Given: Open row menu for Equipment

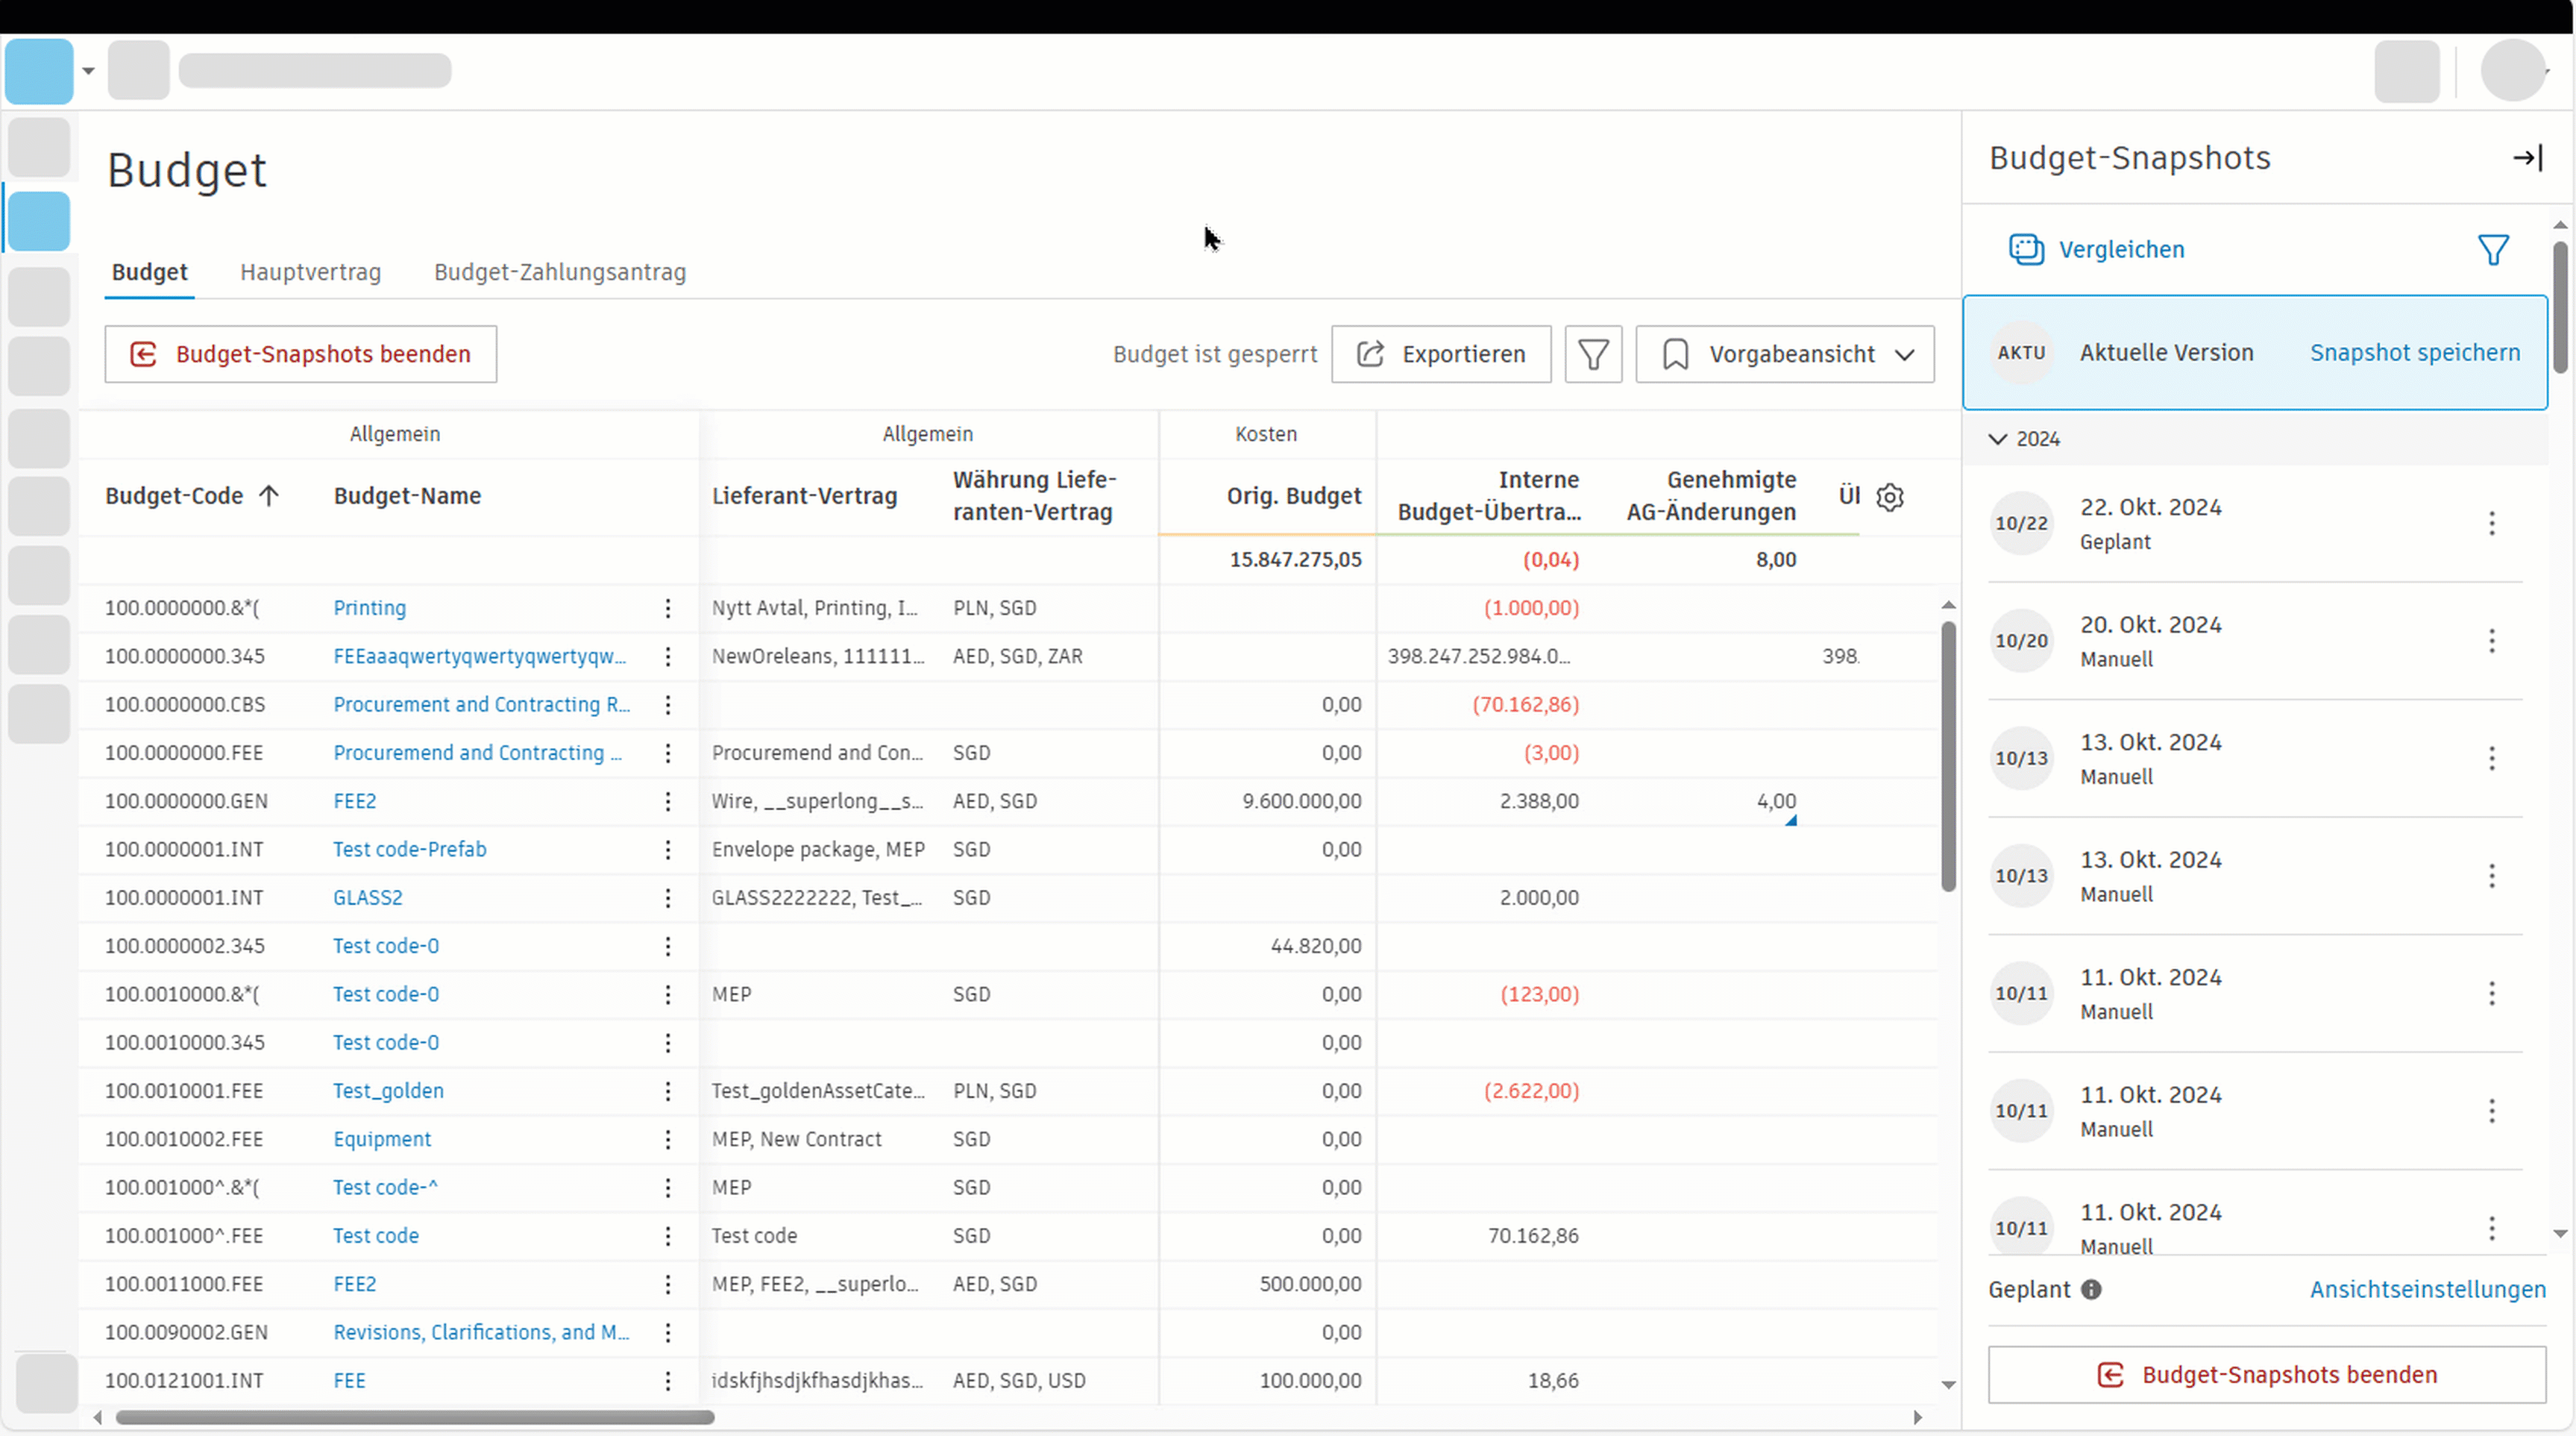Looking at the screenshot, I should point(668,1139).
